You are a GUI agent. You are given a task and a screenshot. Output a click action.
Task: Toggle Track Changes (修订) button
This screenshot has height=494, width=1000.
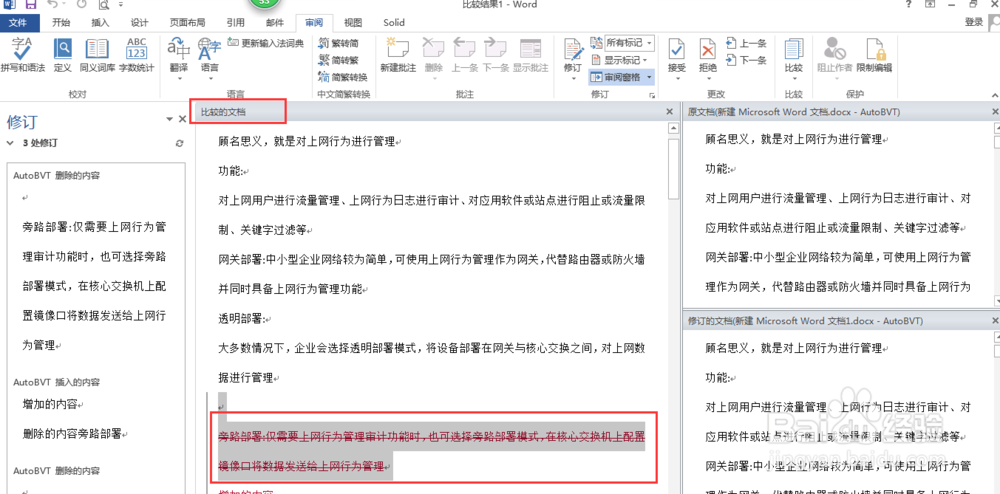pyautogui.click(x=573, y=54)
